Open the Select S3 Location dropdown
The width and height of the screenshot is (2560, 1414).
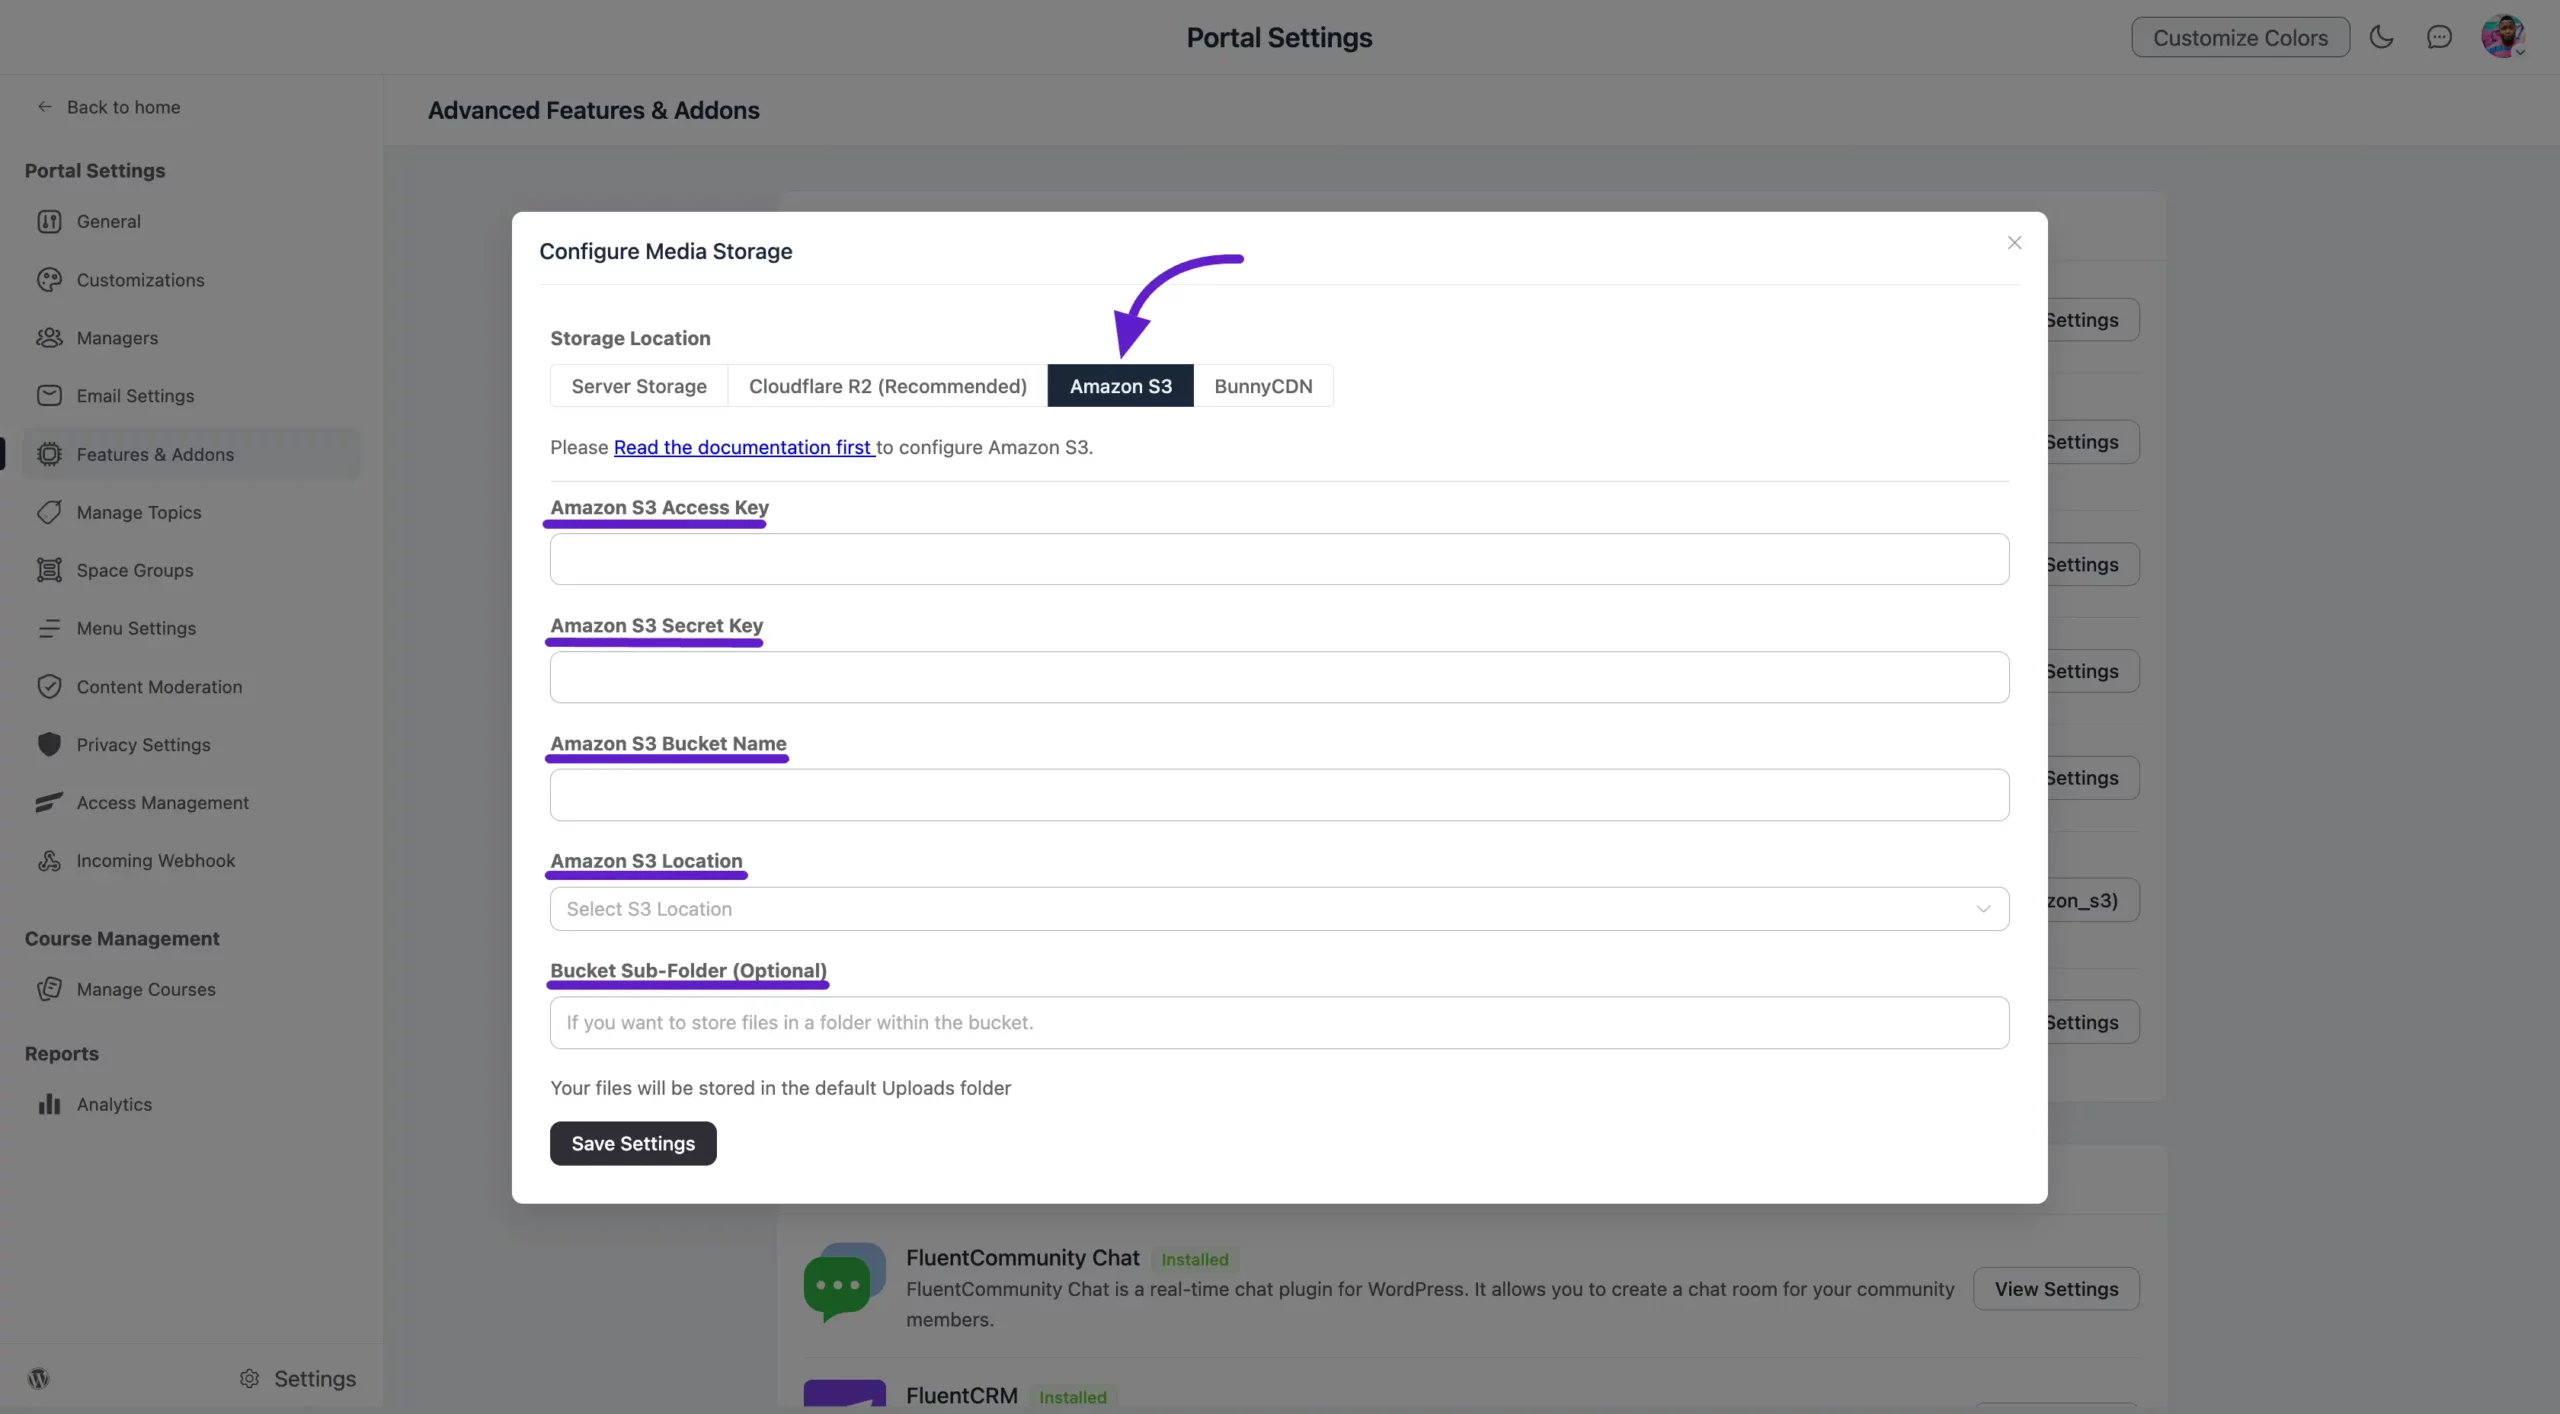point(1279,909)
